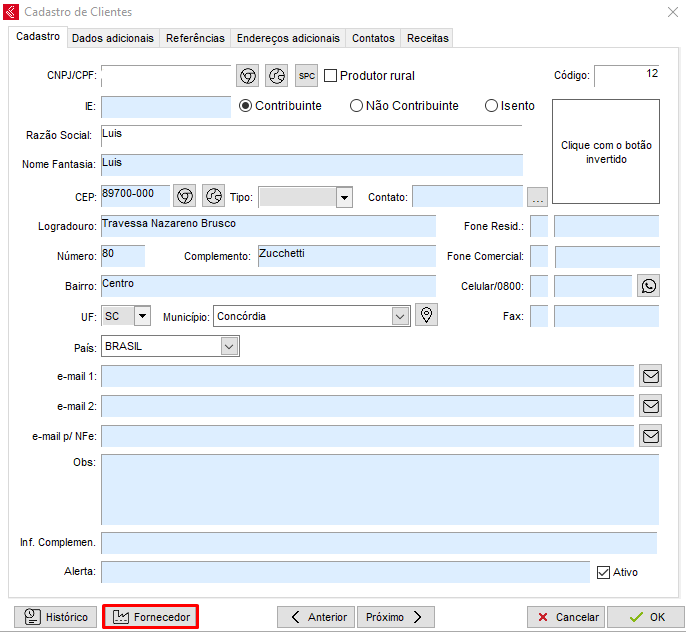
Task: Click the Razão Social field
Action: (312, 136)
